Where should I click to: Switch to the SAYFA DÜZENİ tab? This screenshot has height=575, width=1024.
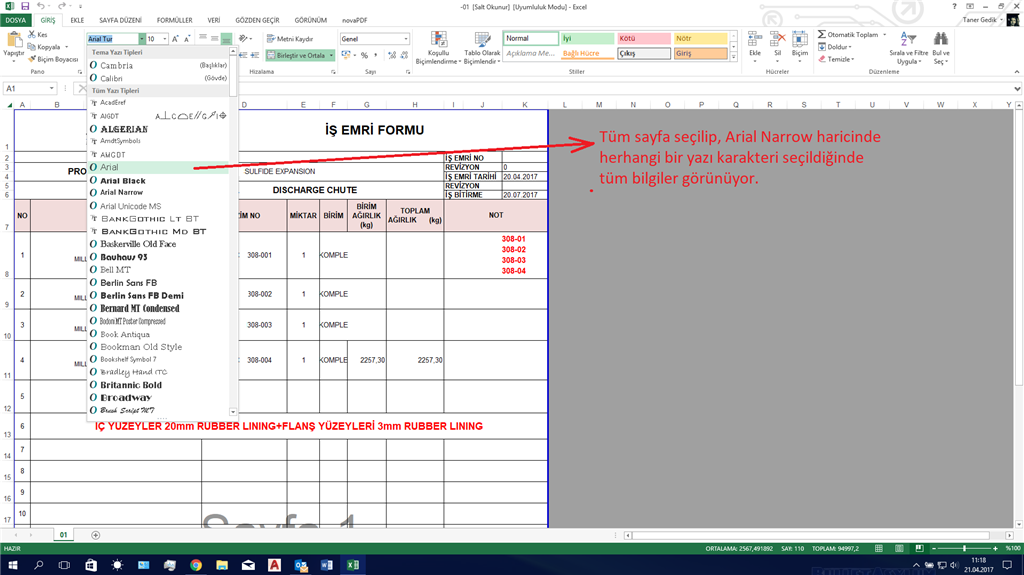point(120,20)
